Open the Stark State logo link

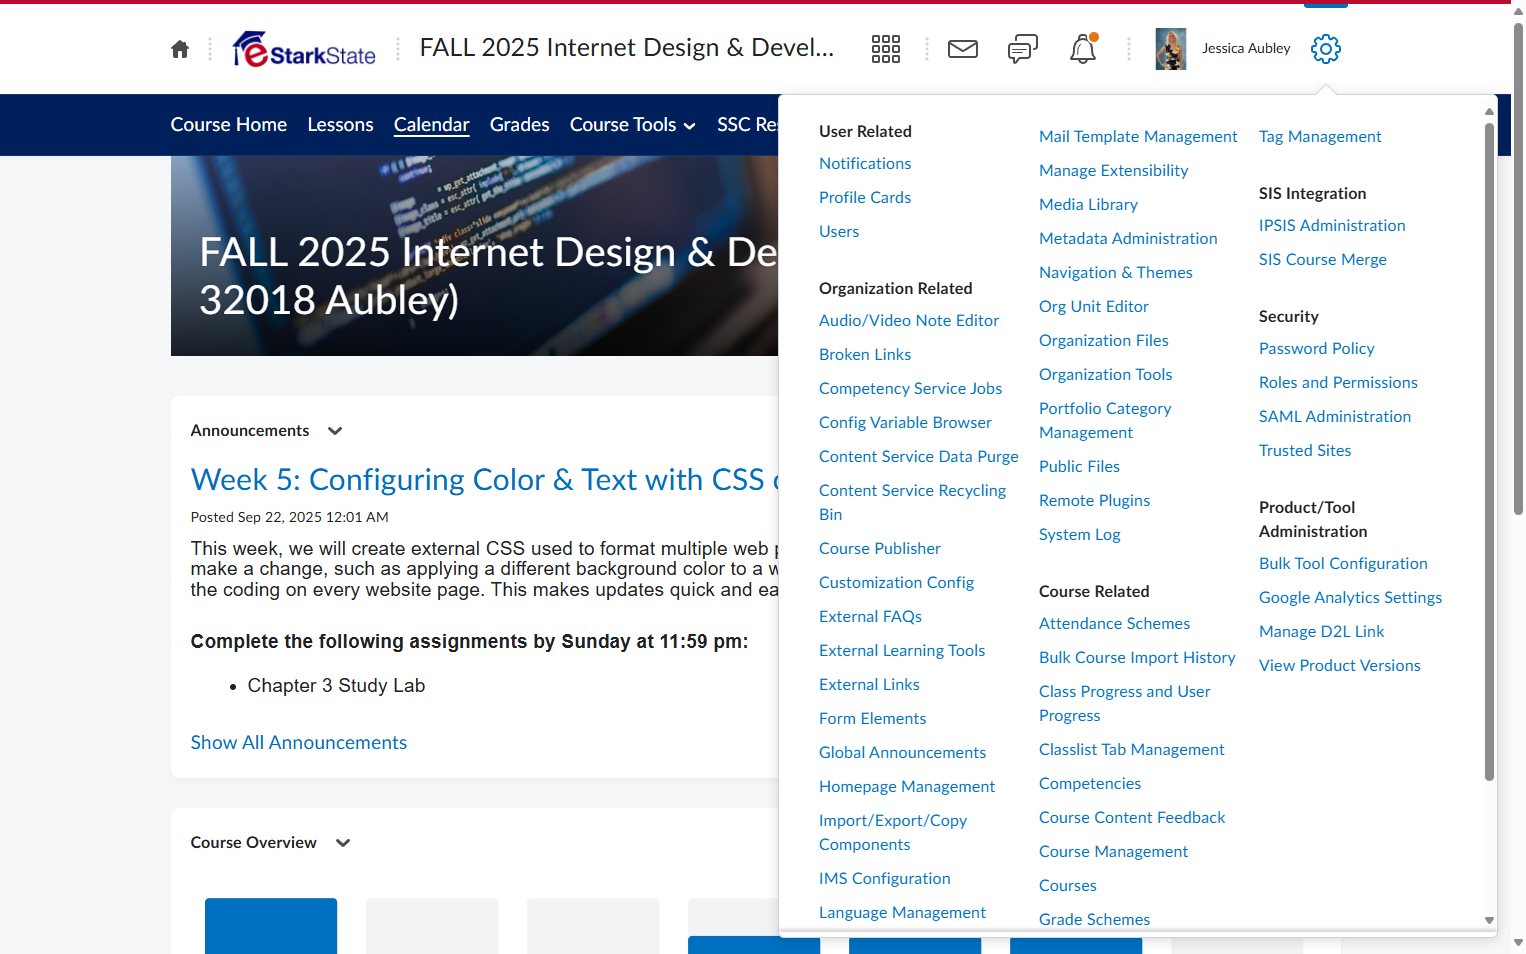[304, 49]
